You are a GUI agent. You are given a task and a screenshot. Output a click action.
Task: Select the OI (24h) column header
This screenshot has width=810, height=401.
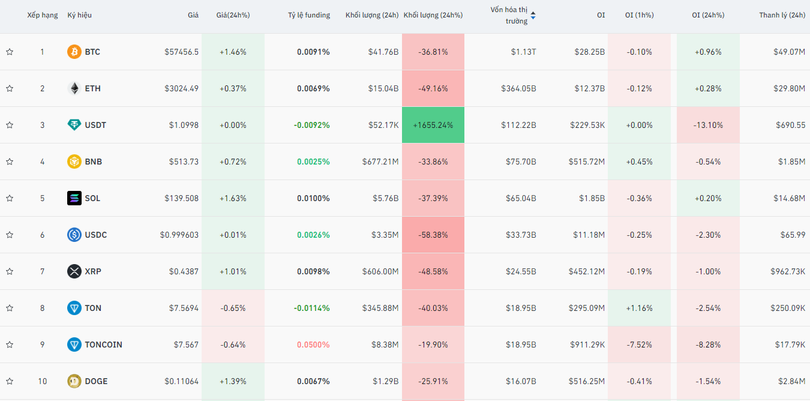[x=708, y=16]
